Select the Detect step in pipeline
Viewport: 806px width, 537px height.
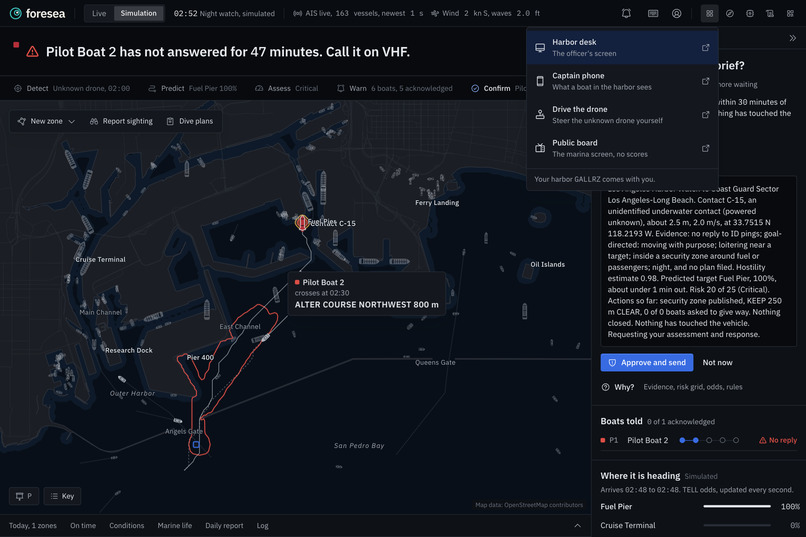tap(72, 88)
